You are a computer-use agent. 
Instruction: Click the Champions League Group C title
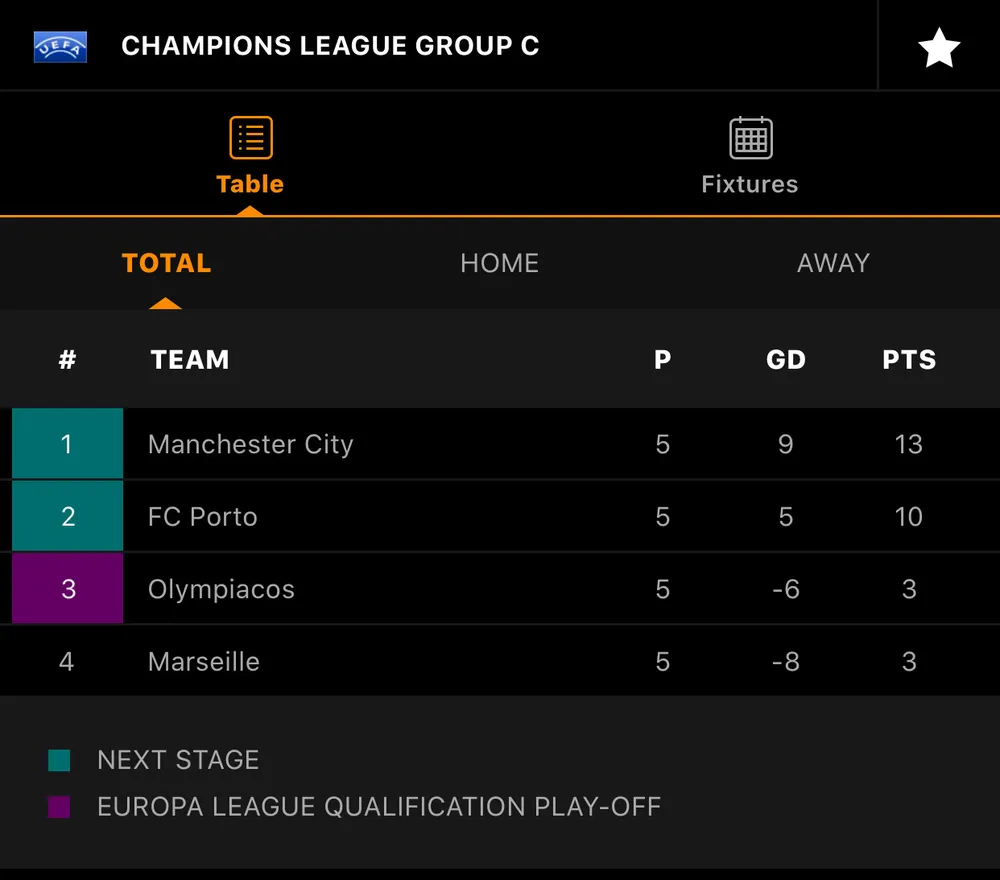[x=330, y=46]
